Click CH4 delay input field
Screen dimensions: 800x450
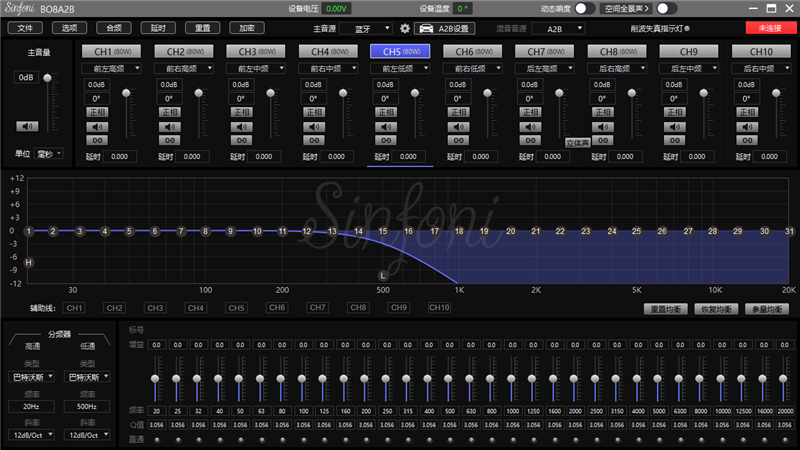click(x=335, y=157)
